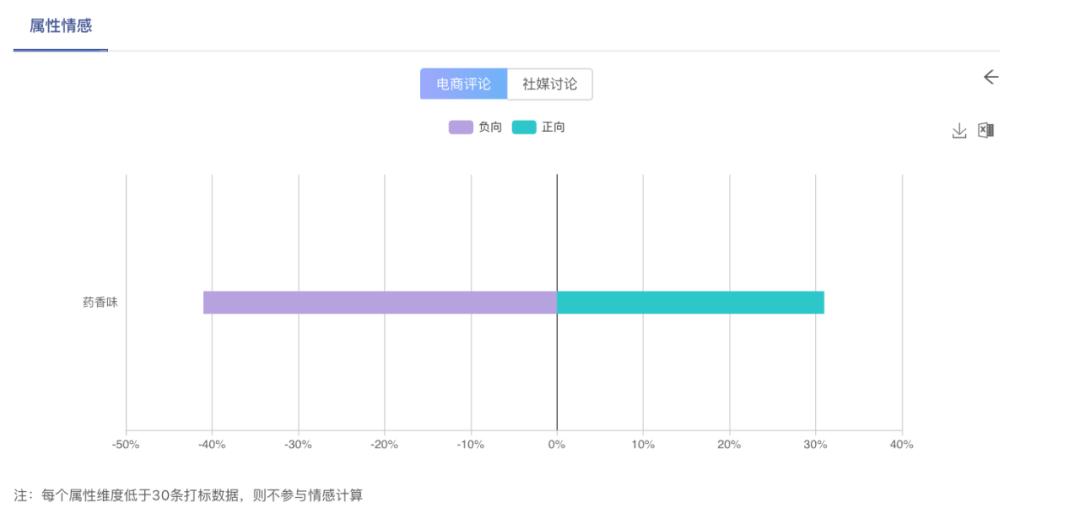Toggle the 负向 legend label
1080x513 pixels.
tap(490, 127)
